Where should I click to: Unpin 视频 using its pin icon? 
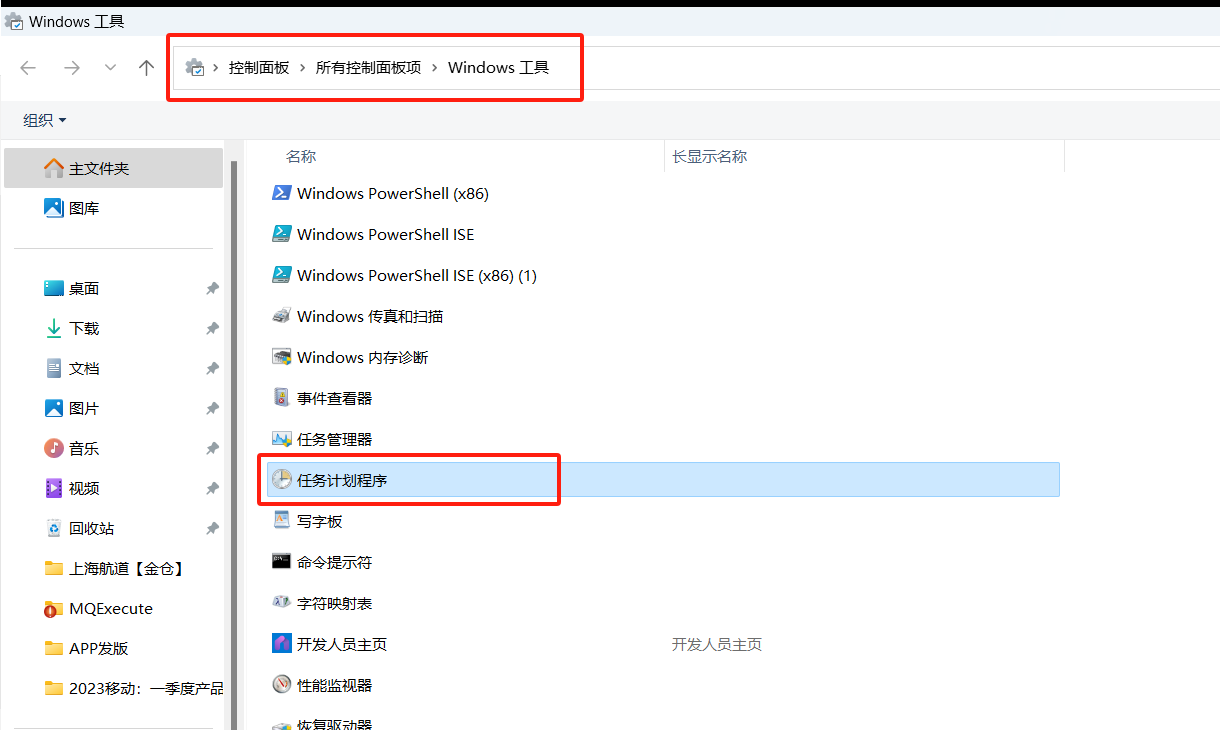(212, 488)
